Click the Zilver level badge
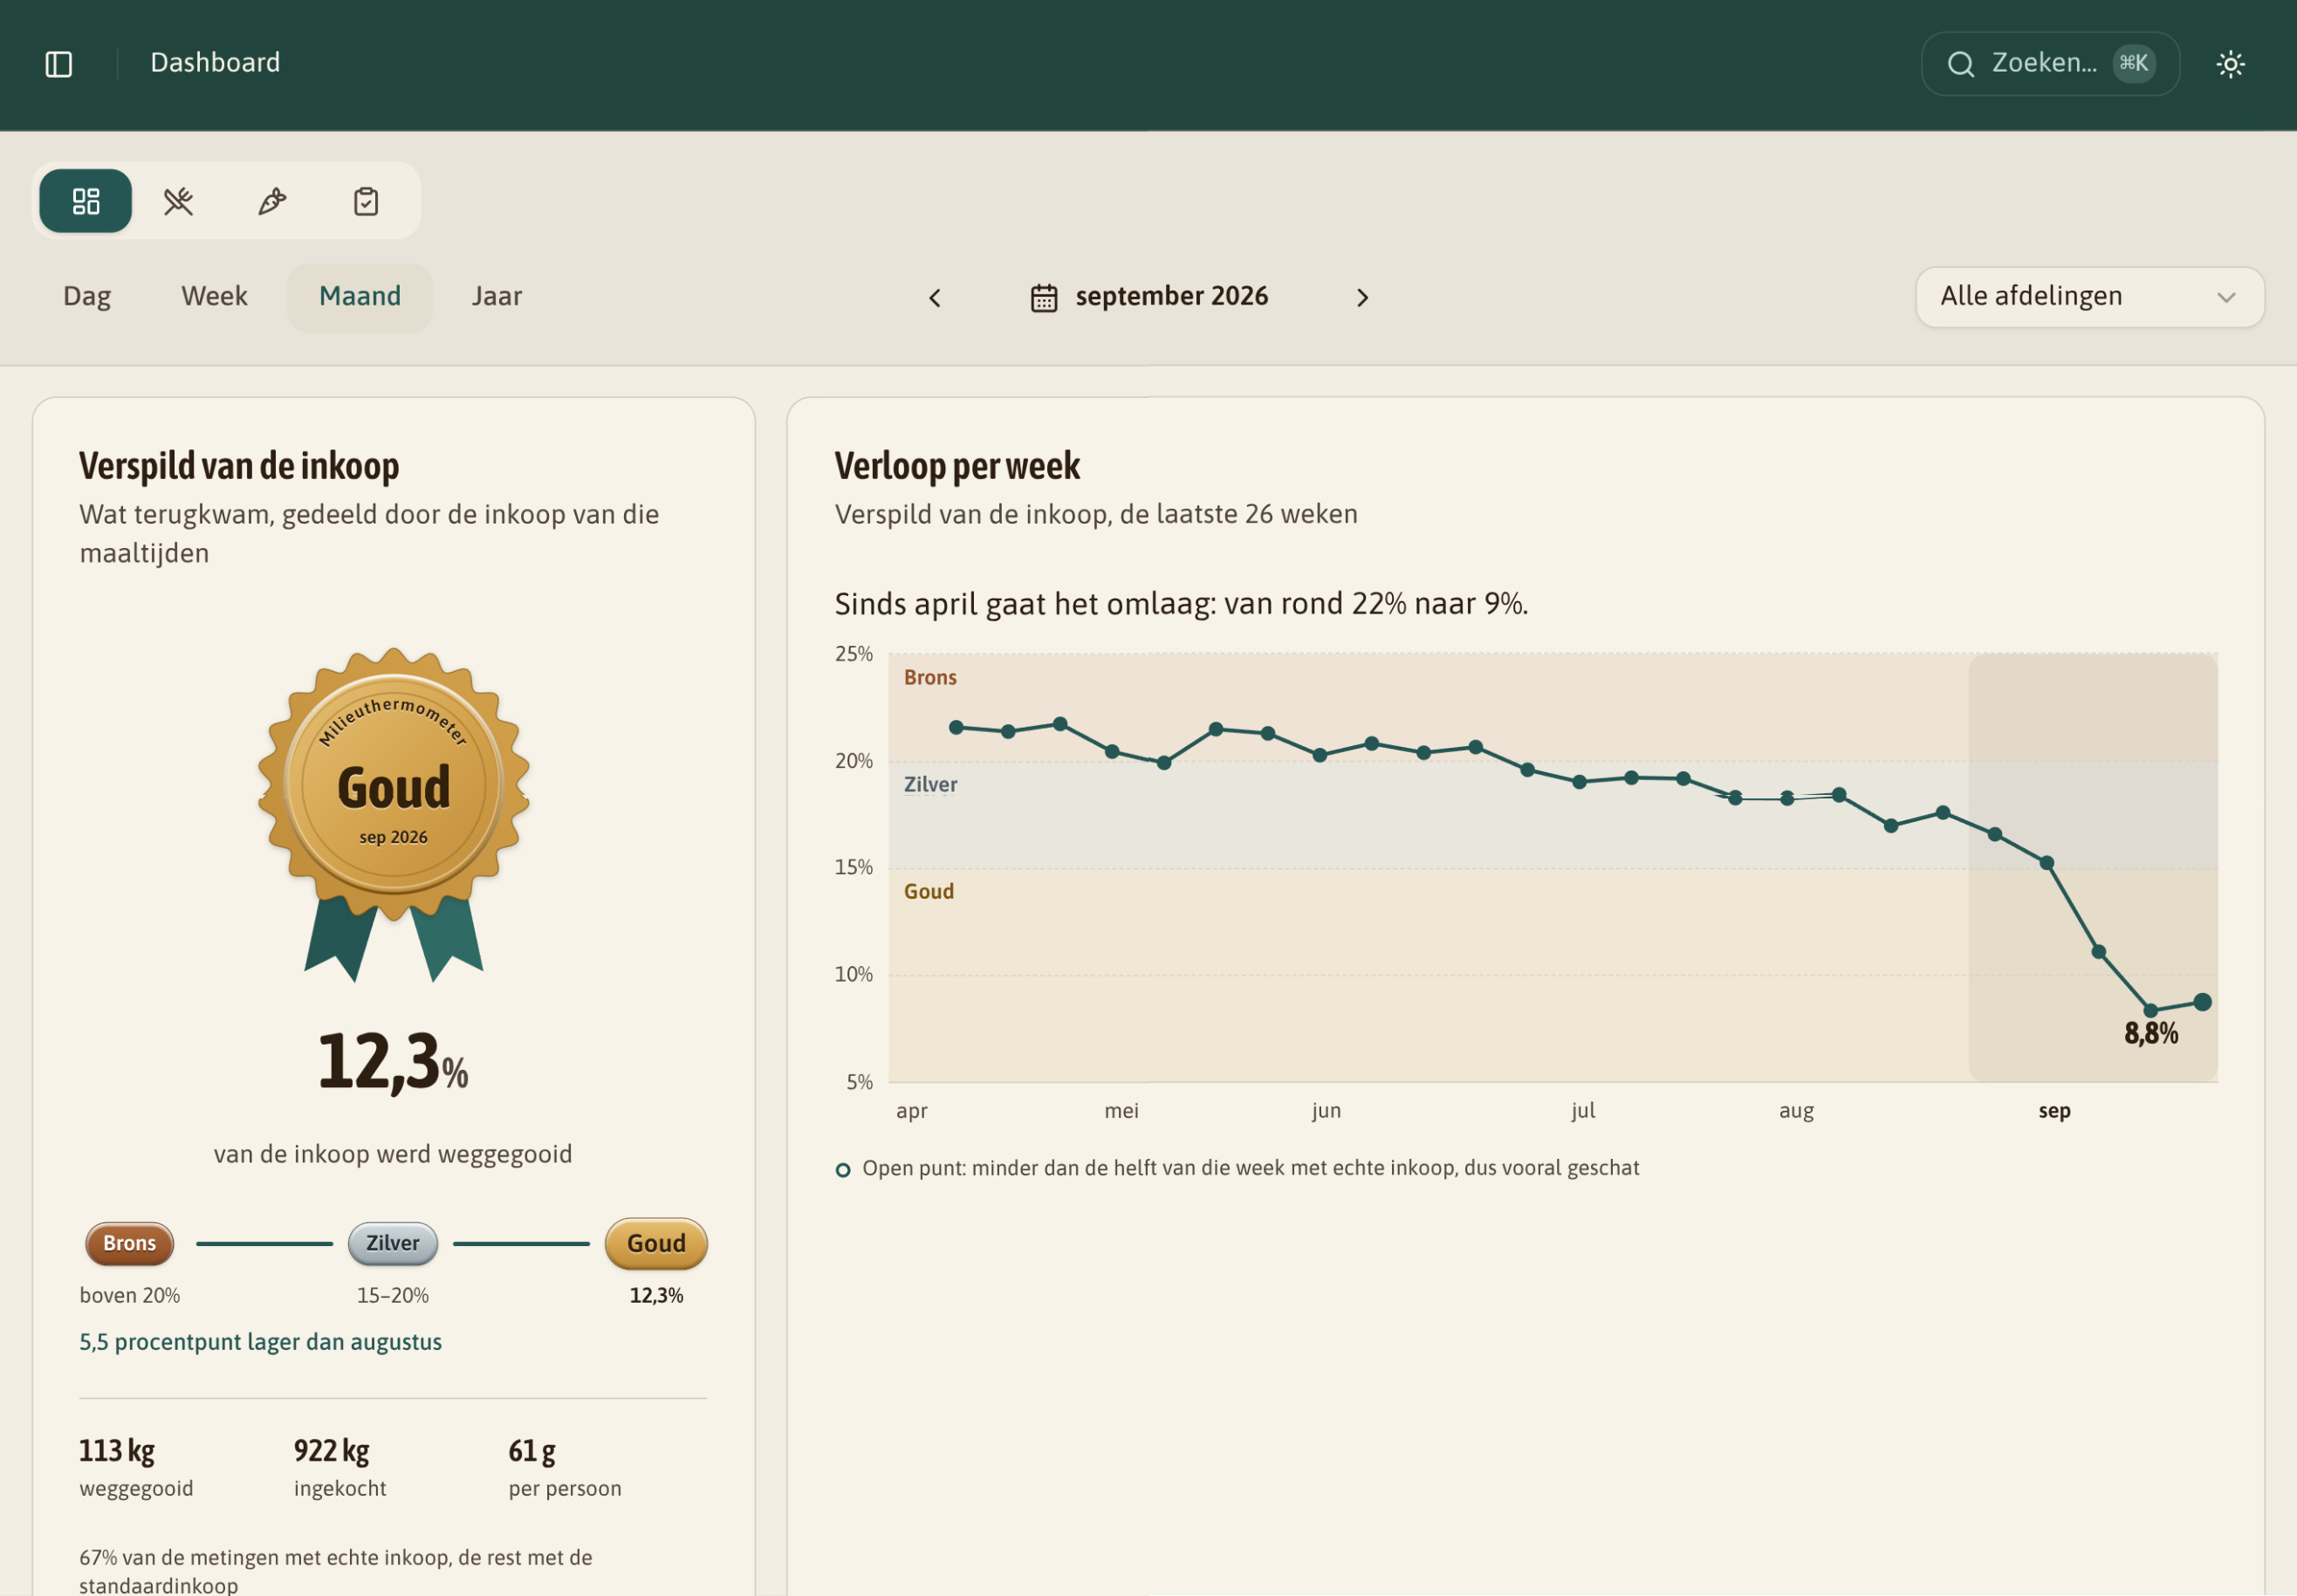The image size is (2297, 1596). 393,1243
